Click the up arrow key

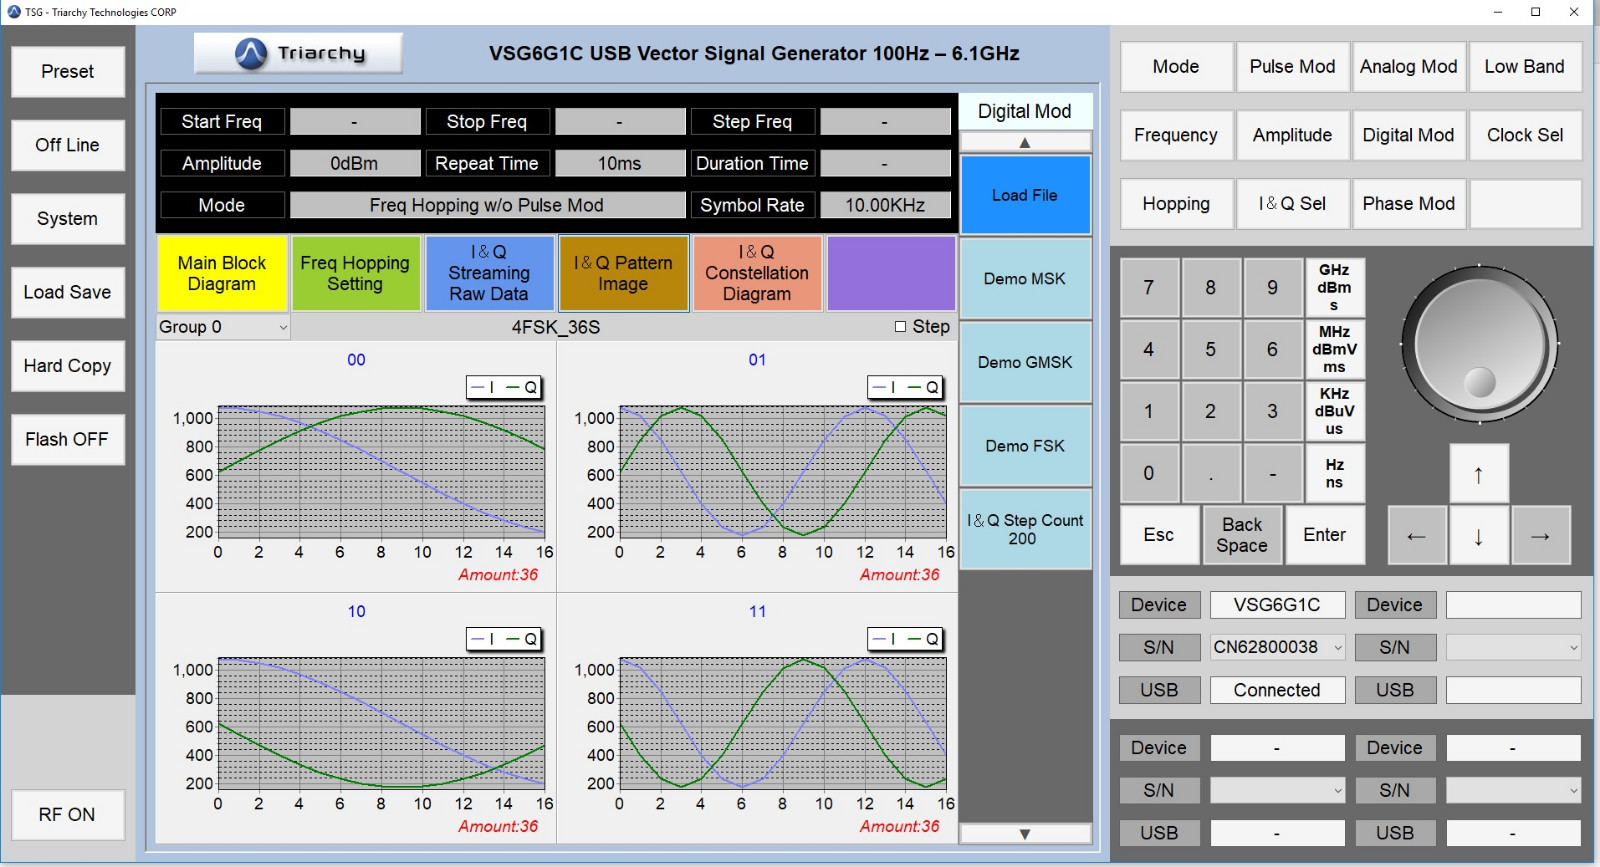[x=1478, y=473]
